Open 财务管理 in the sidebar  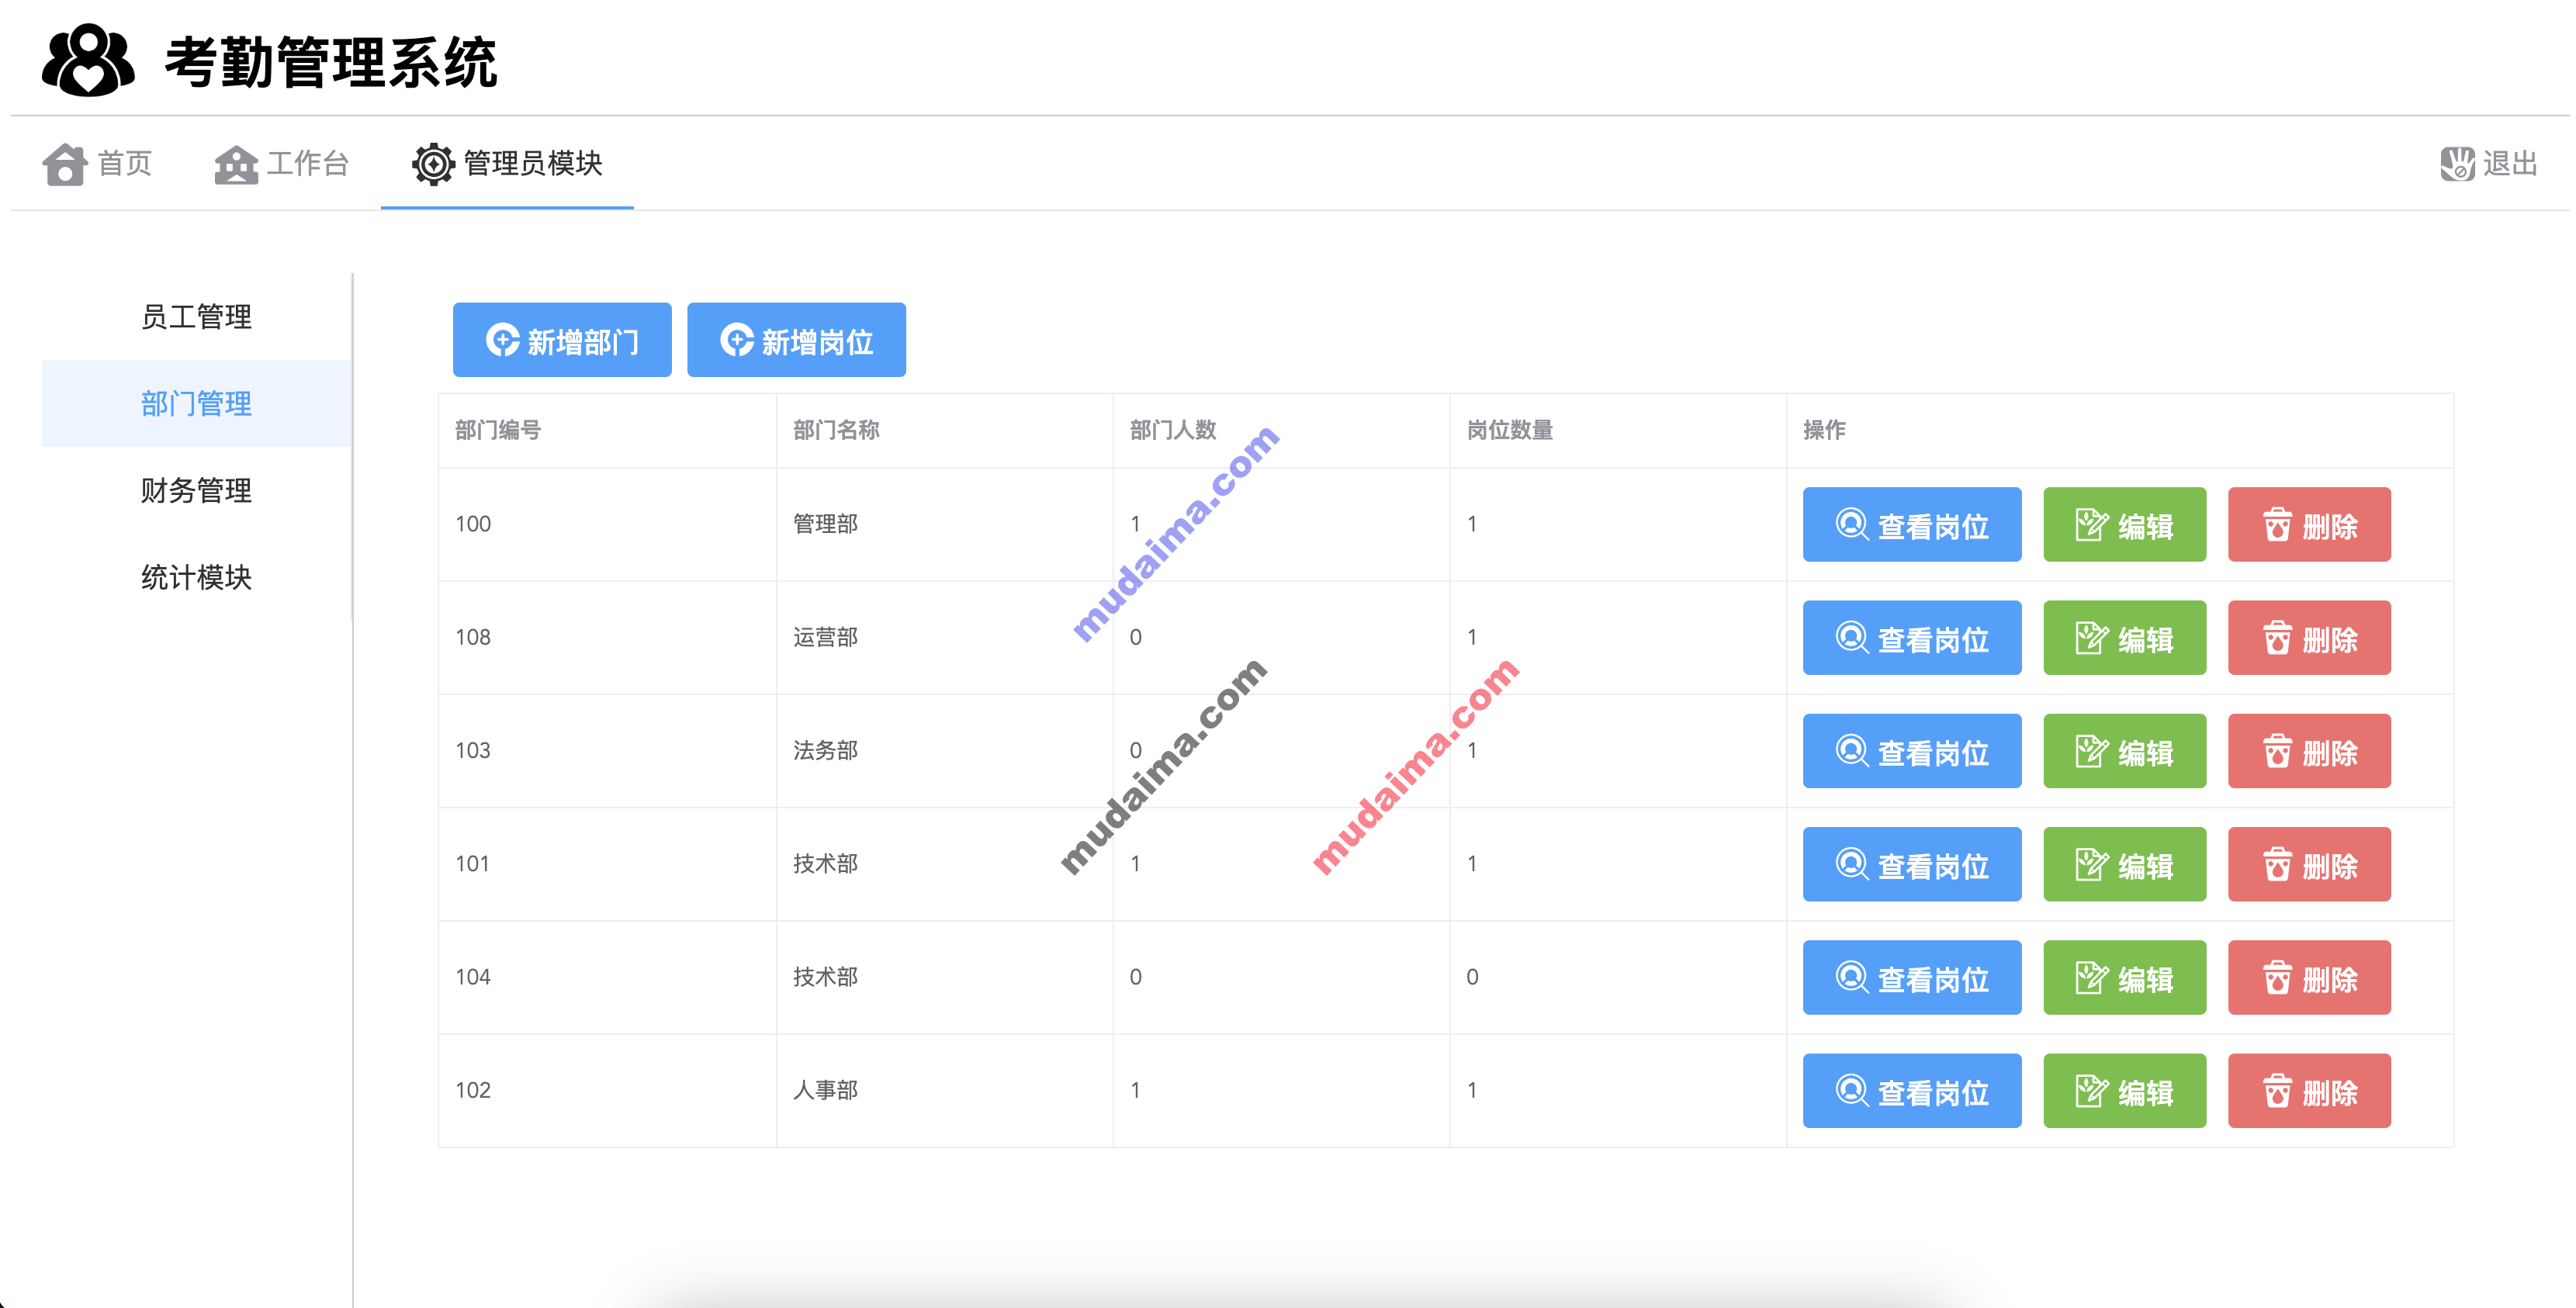point(196,491)
